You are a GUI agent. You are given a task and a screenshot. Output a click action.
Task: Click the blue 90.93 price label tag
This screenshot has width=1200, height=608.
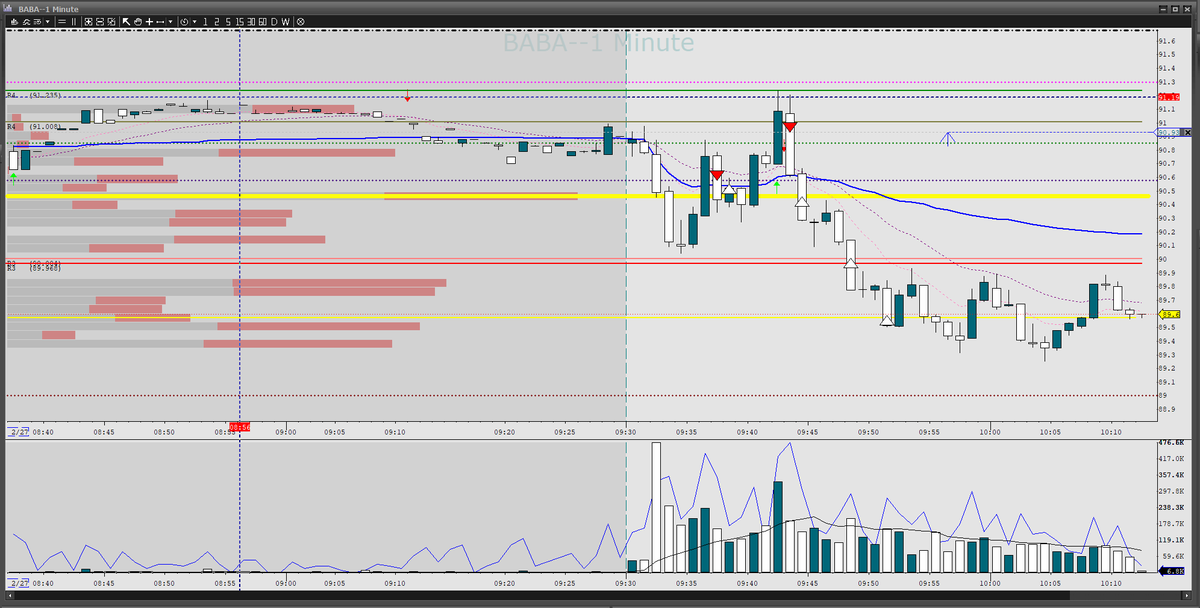tap(1168, 132)
